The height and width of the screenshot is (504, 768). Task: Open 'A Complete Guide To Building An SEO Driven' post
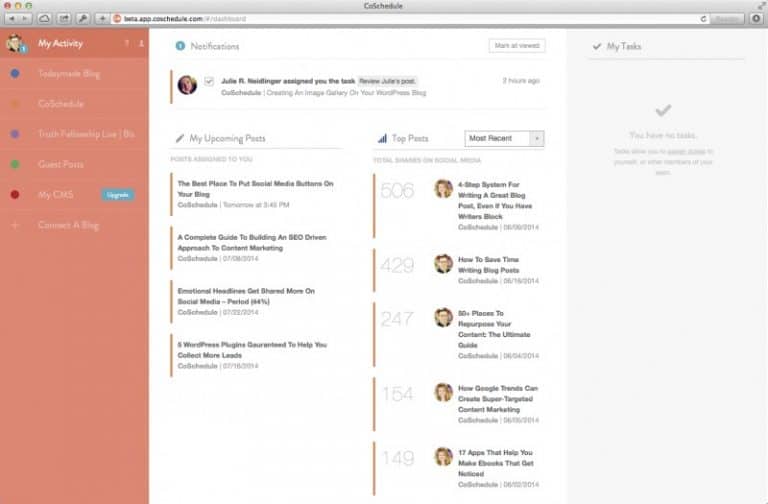(252, 242)
